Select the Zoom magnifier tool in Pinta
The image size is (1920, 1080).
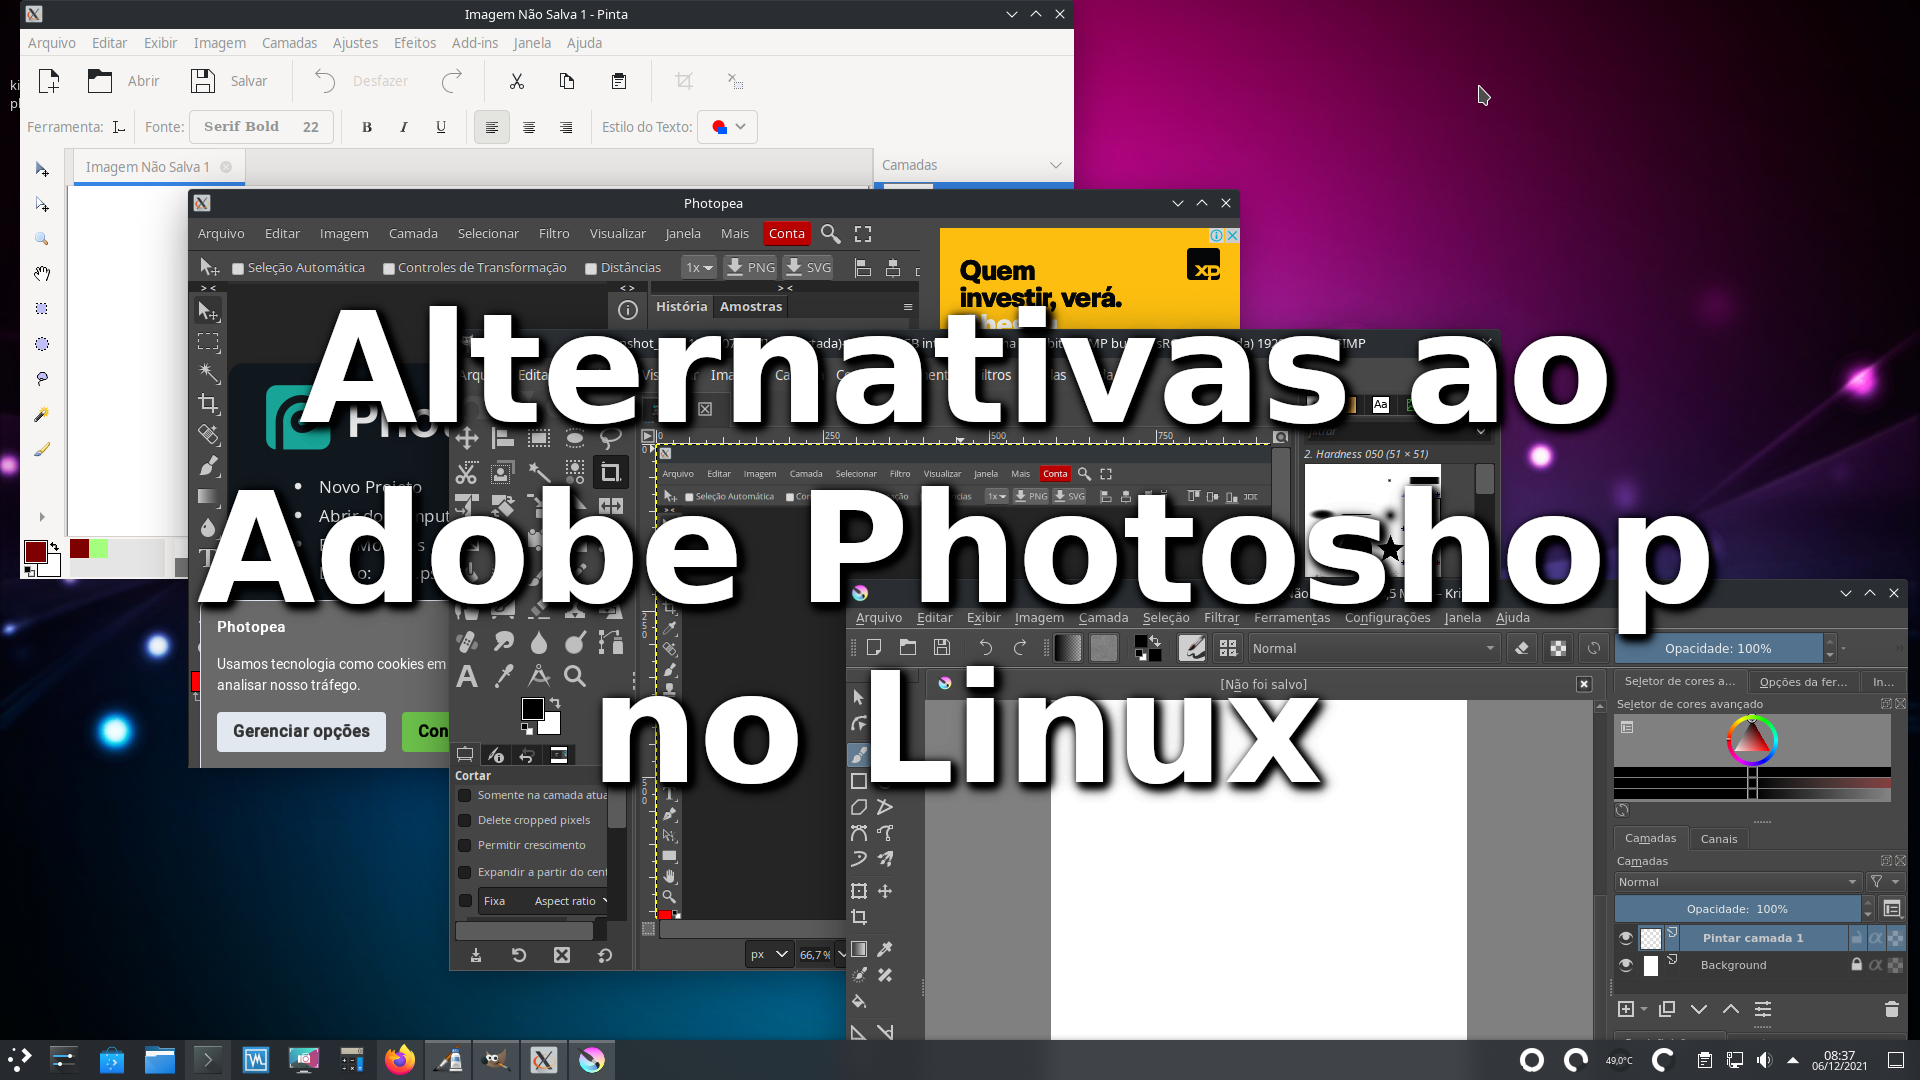coord(42,239)
